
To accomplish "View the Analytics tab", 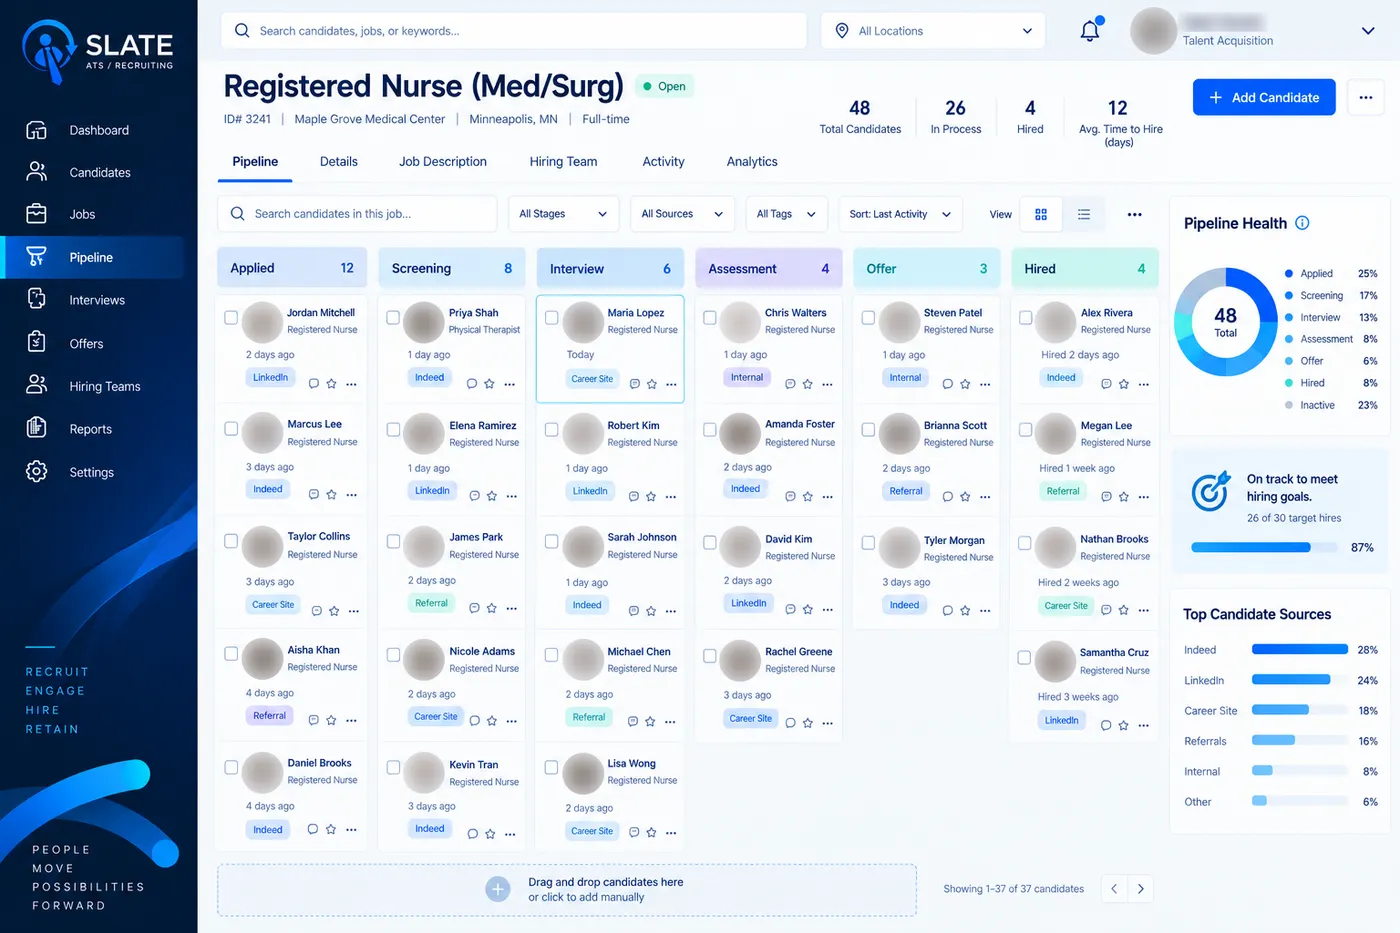I will coord(752,162).
